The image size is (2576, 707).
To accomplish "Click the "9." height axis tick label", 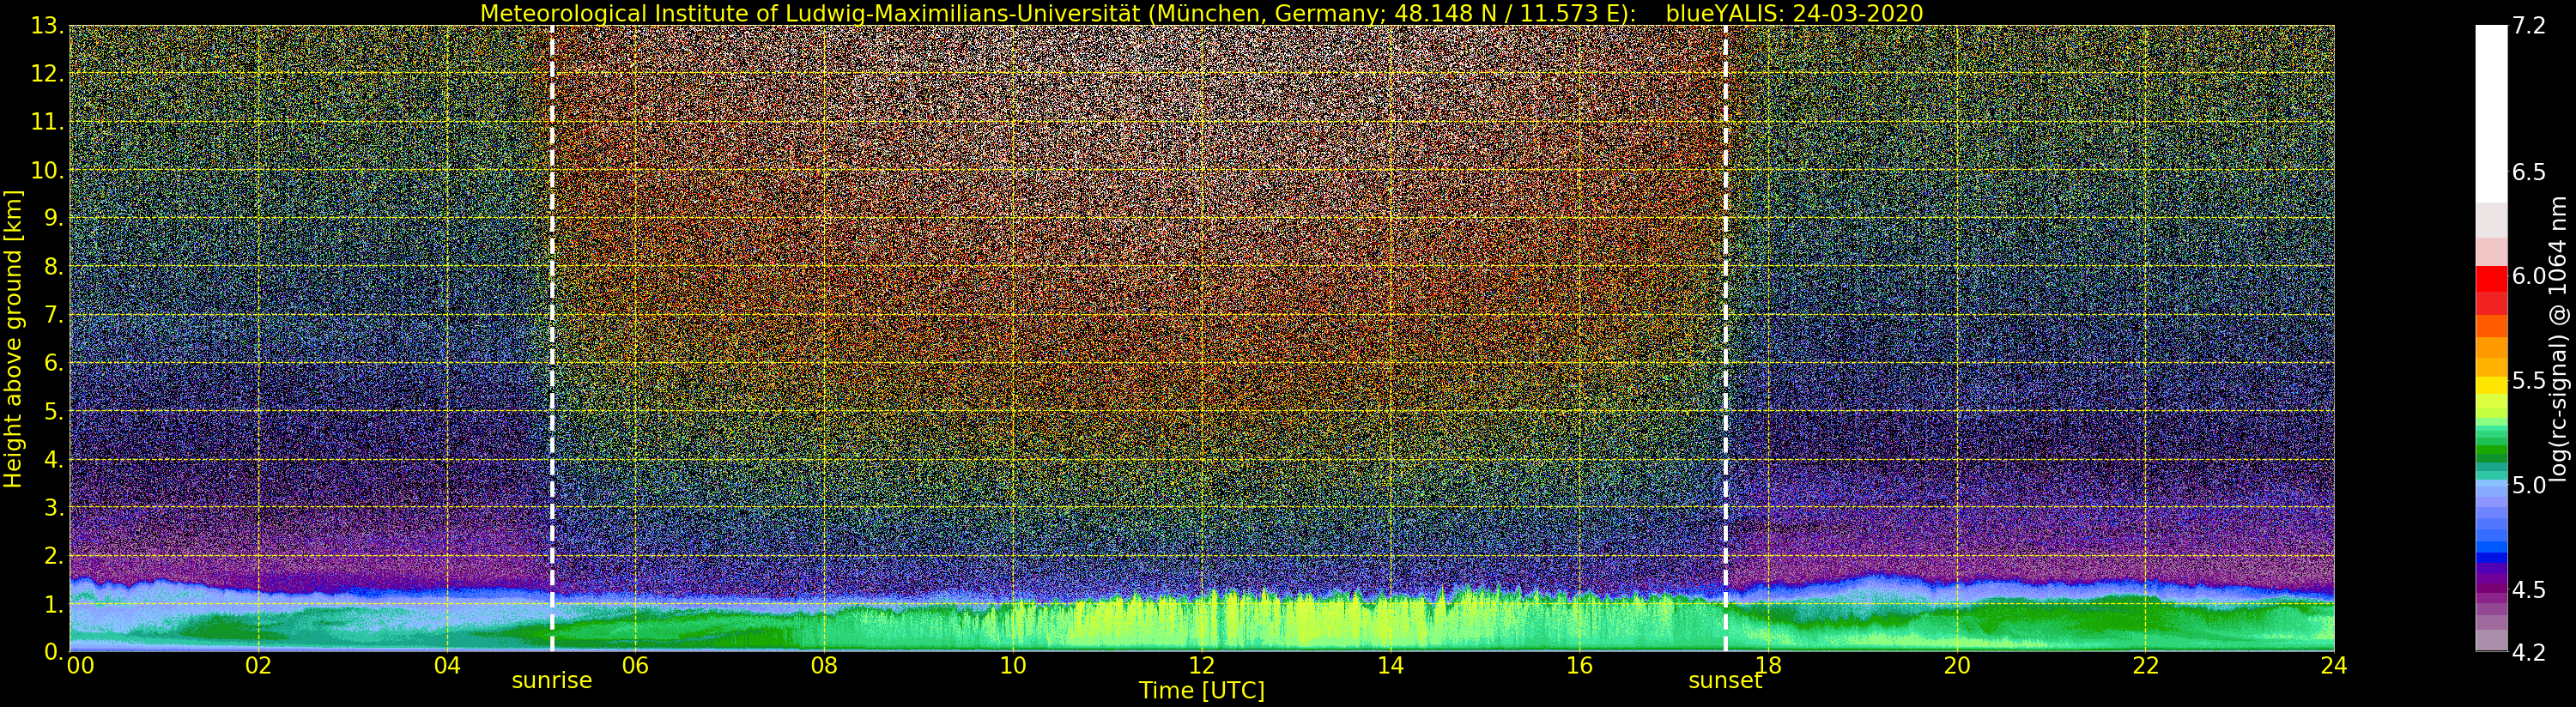I will 54,218.
